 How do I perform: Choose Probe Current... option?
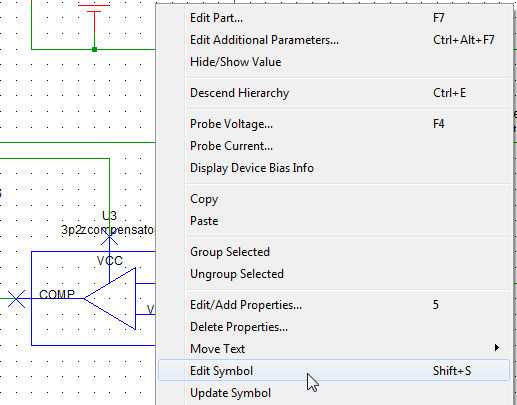pyautogui.click(x=334, y=146)
